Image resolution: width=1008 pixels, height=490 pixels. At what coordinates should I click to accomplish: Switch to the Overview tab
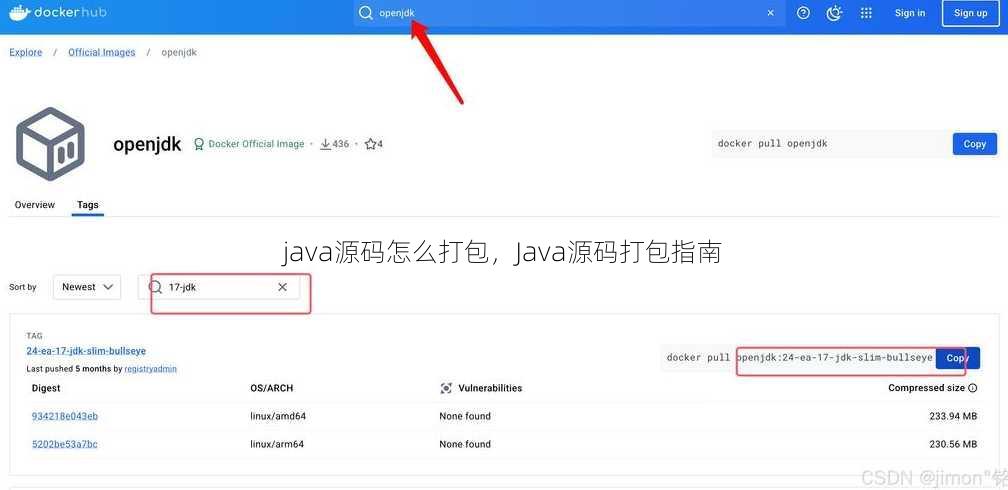[x=35, y=204]
